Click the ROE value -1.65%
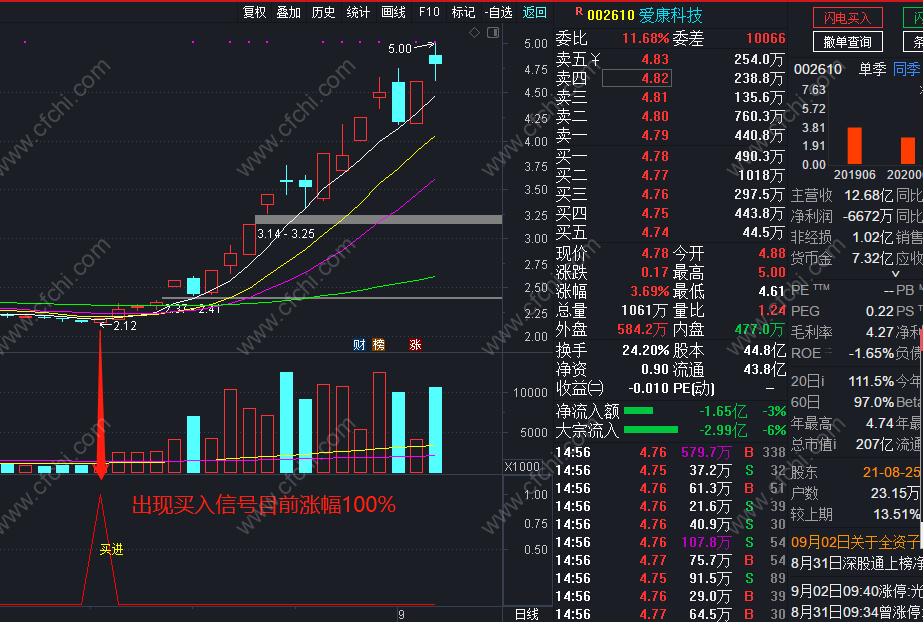 pyautogui.click(x=871, y=353)
